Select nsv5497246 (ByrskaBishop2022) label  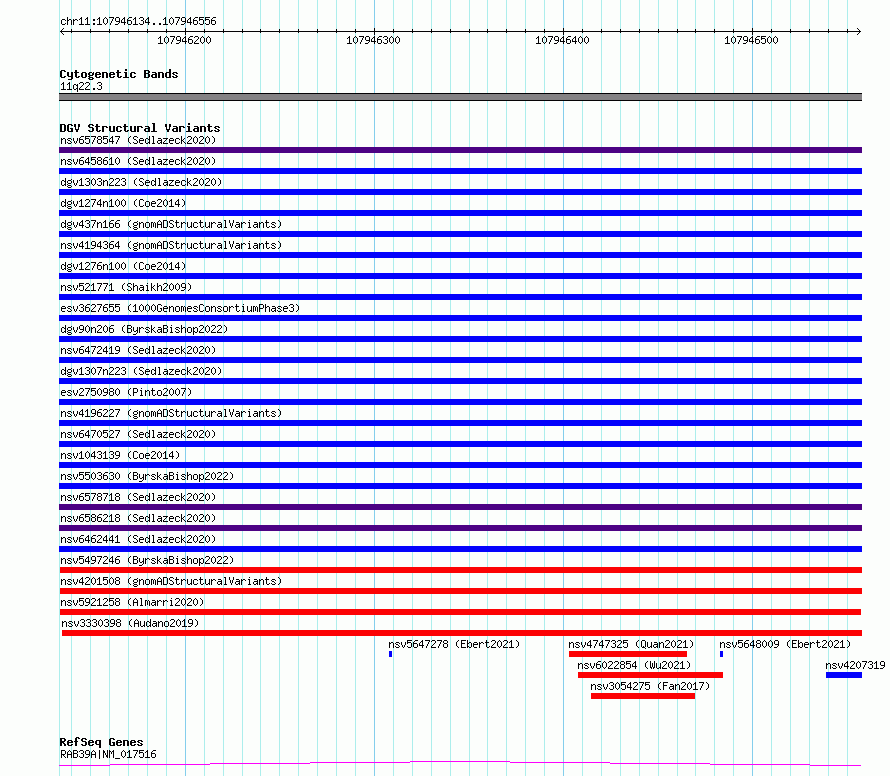click(x=147, y=560)
